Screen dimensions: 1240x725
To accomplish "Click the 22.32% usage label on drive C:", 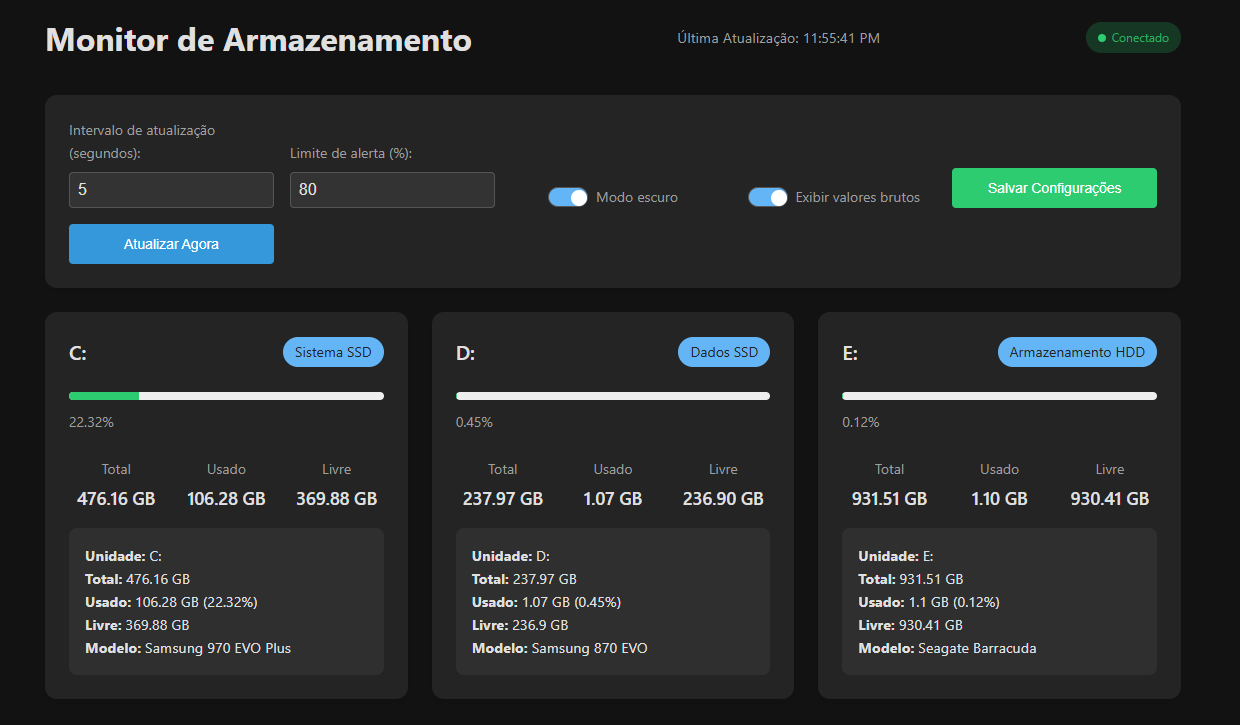I will pos(91,421).
